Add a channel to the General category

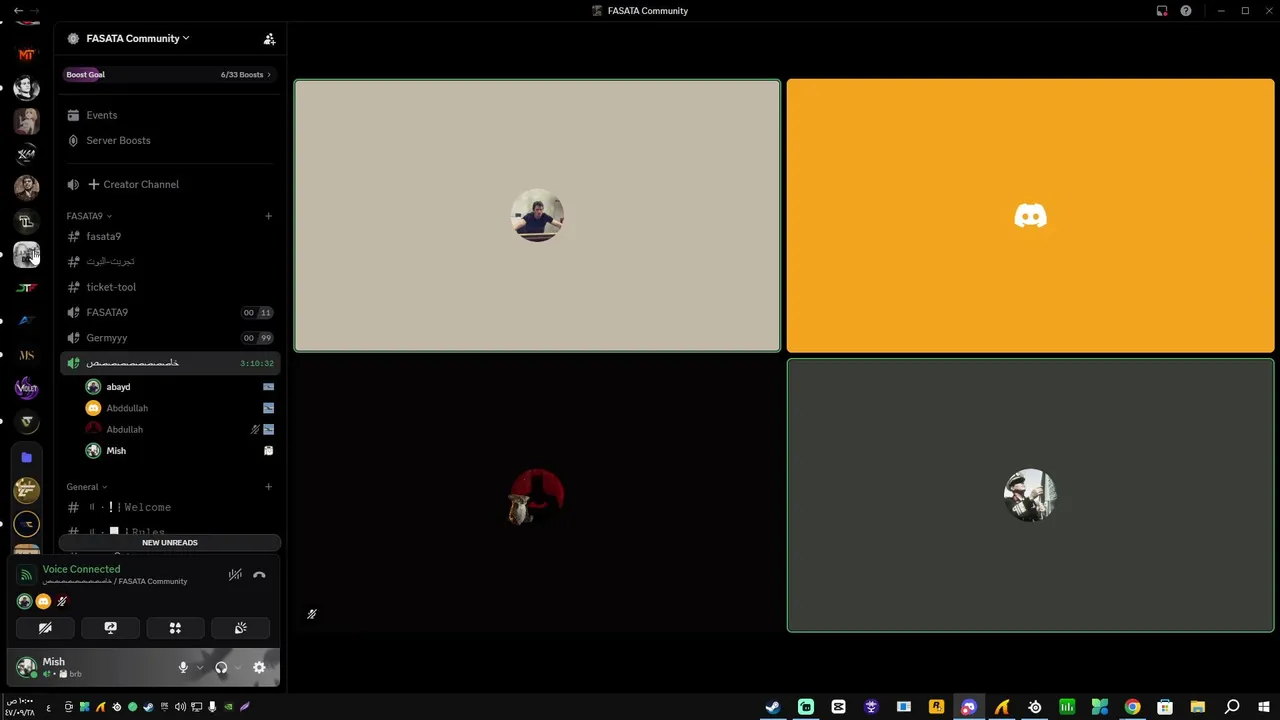[268, 487]
